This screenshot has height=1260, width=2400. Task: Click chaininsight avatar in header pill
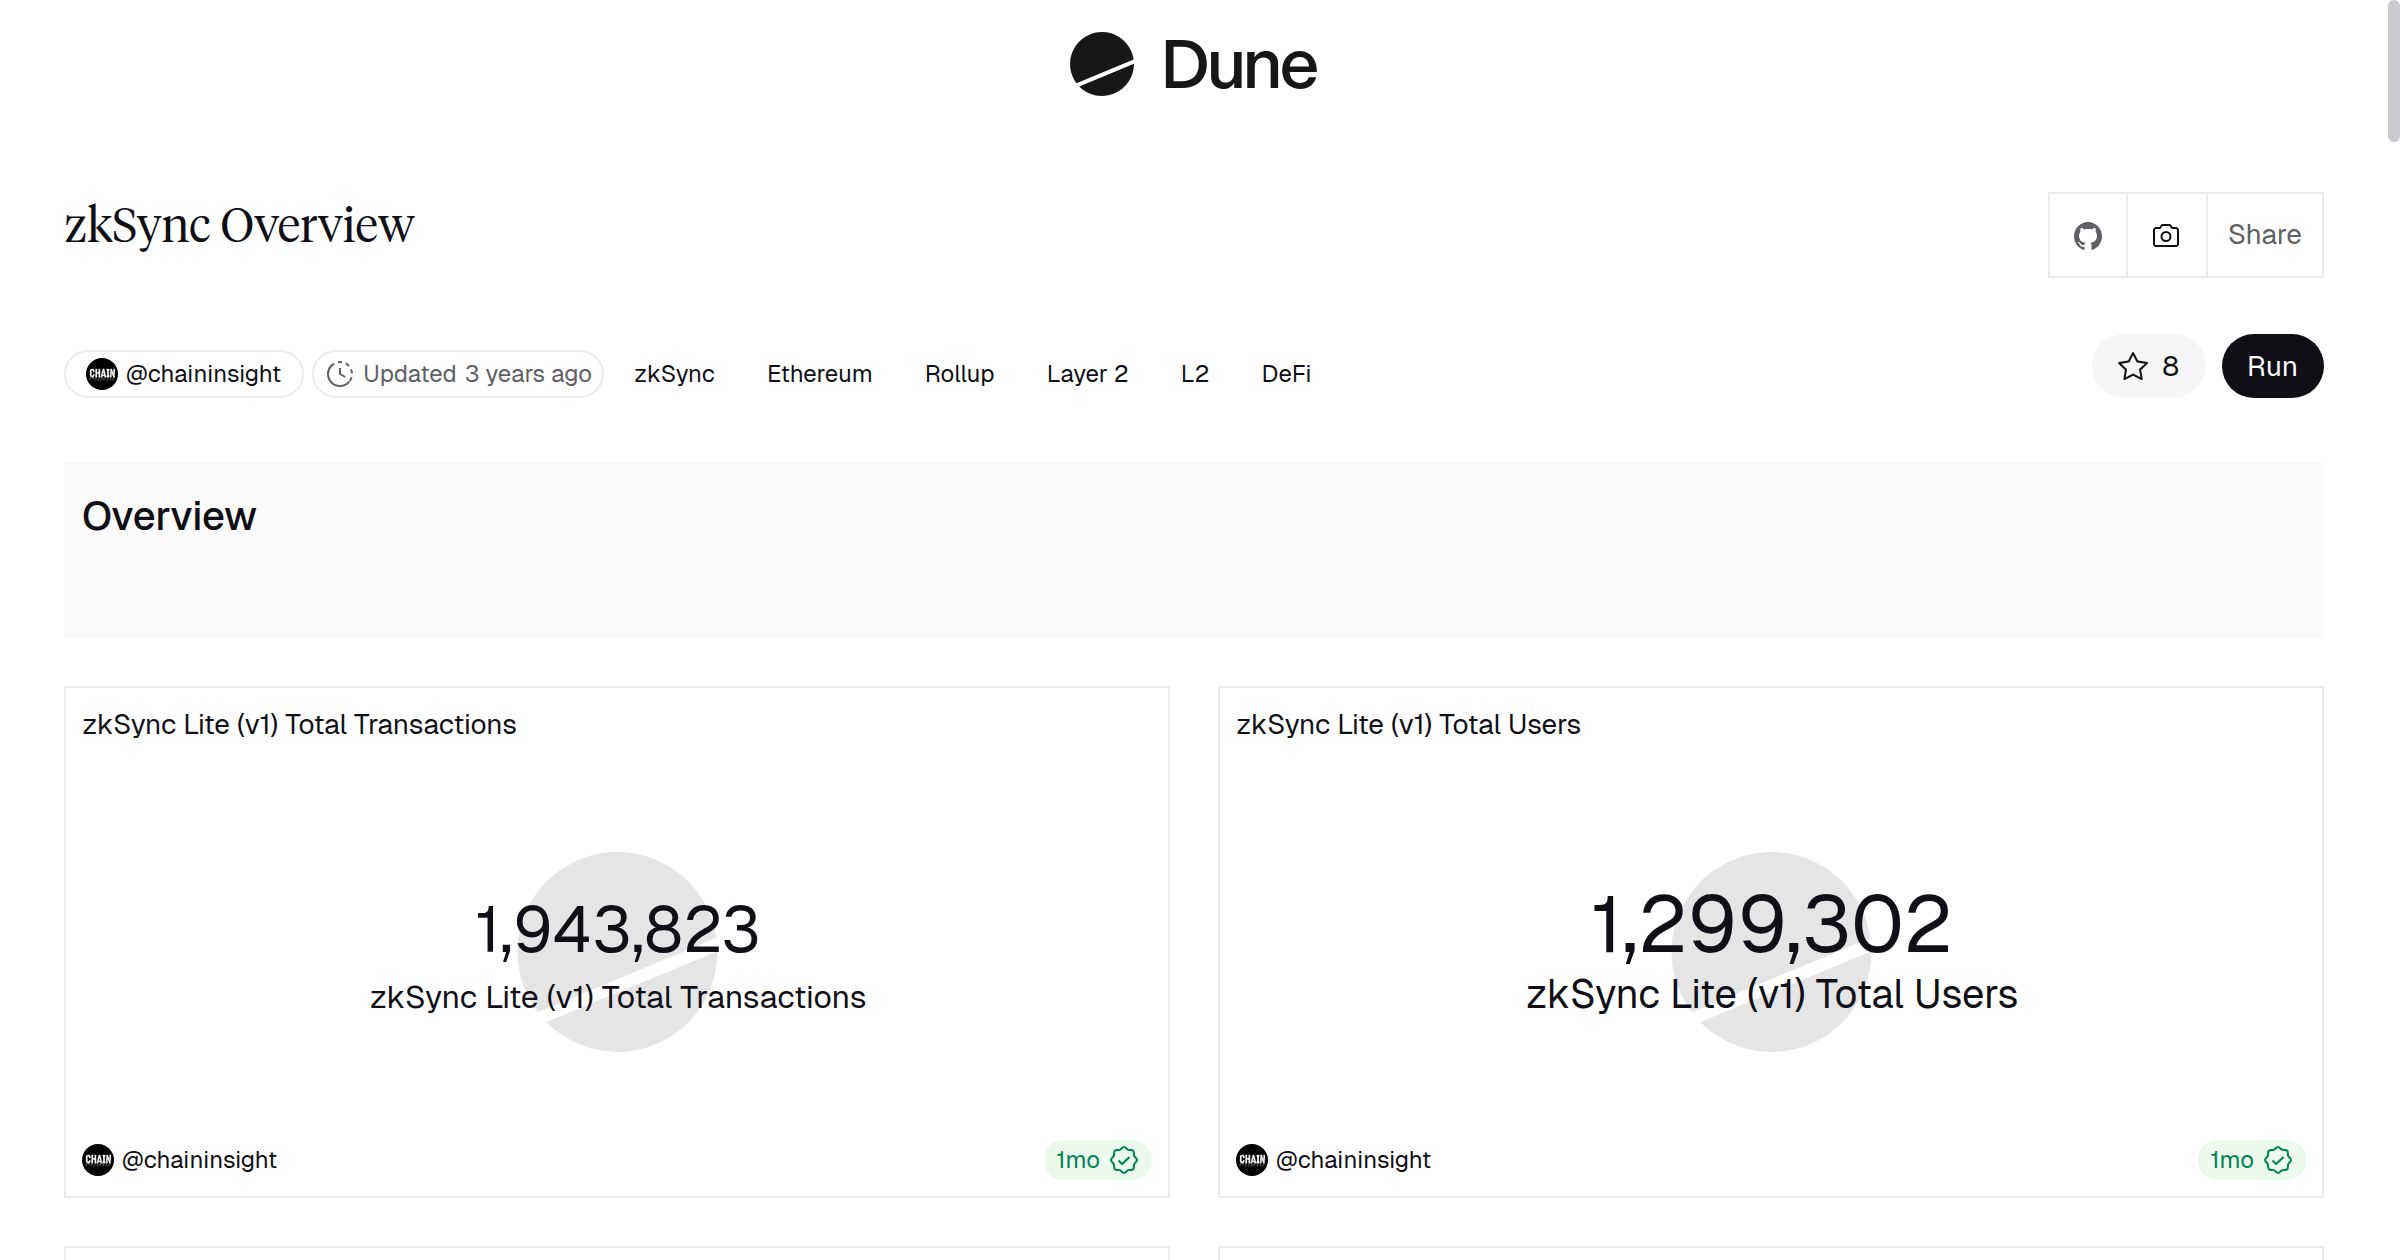(102, 374)
